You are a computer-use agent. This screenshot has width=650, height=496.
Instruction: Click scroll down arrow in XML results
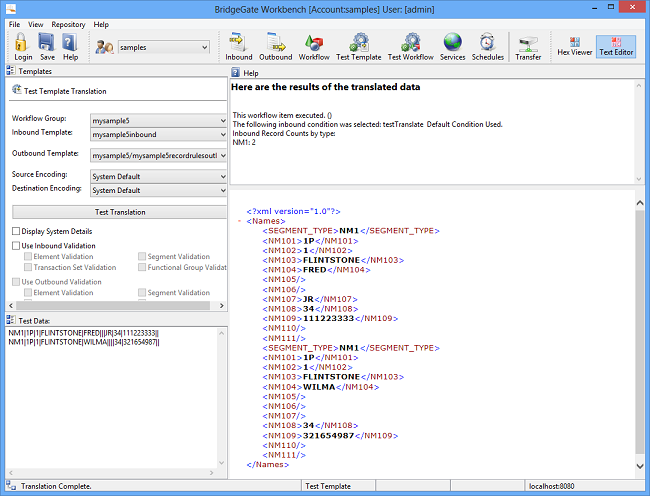click(640, 466)
